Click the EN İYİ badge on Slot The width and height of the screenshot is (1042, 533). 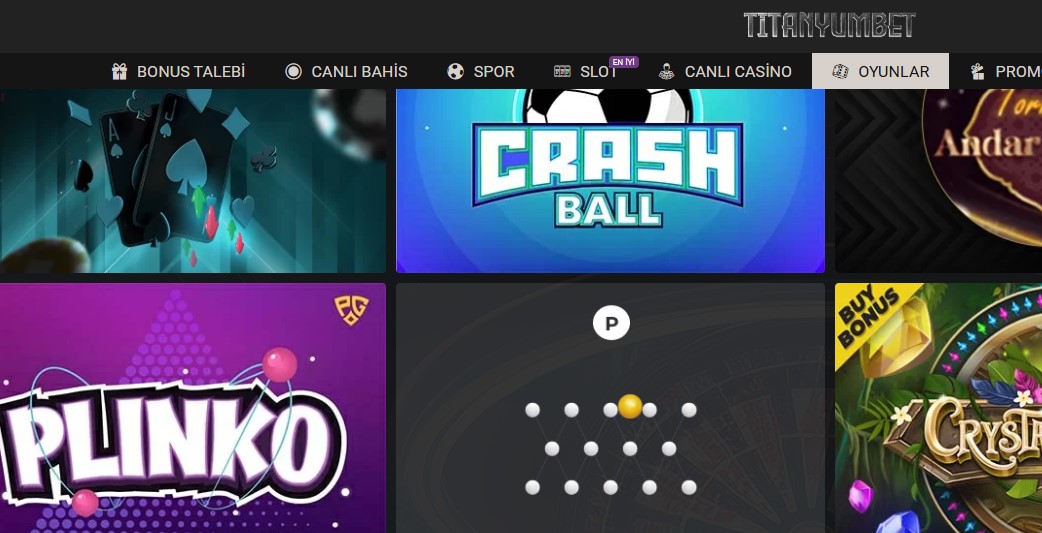pos(623,62)
